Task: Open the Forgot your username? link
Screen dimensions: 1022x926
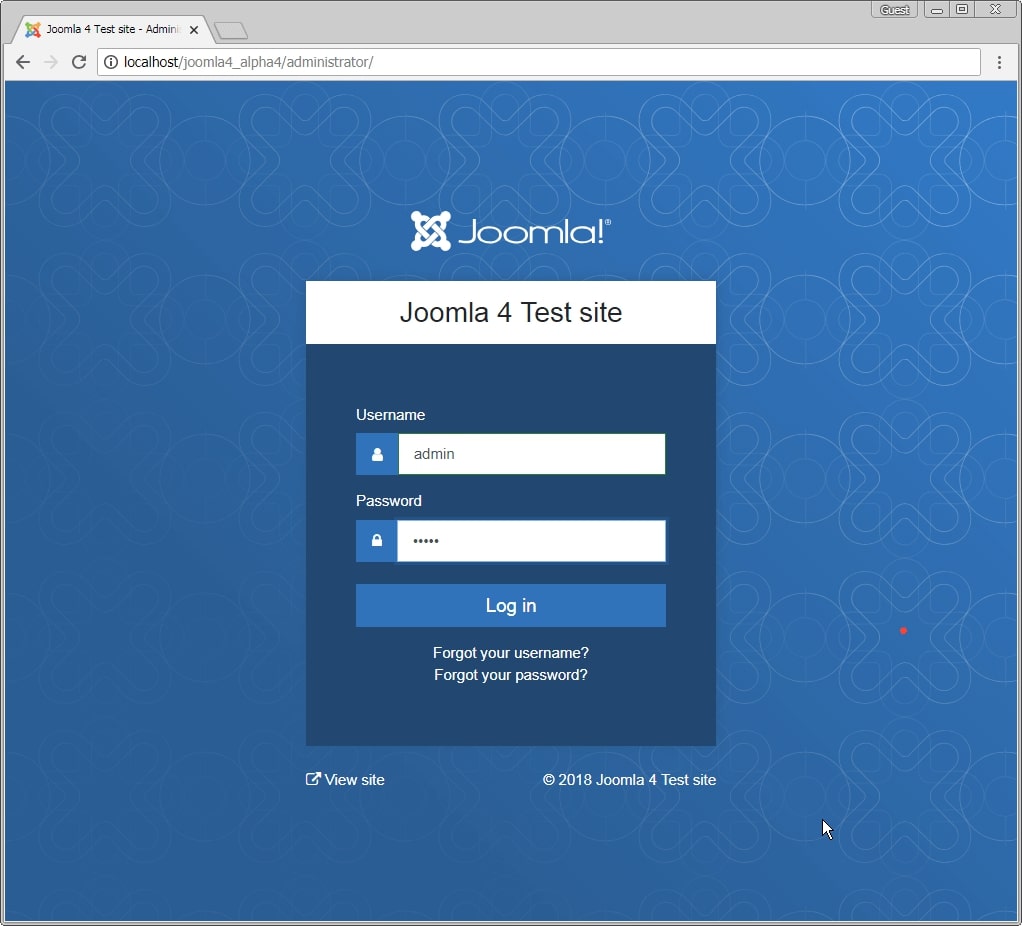Action: (x=511, y=653)
